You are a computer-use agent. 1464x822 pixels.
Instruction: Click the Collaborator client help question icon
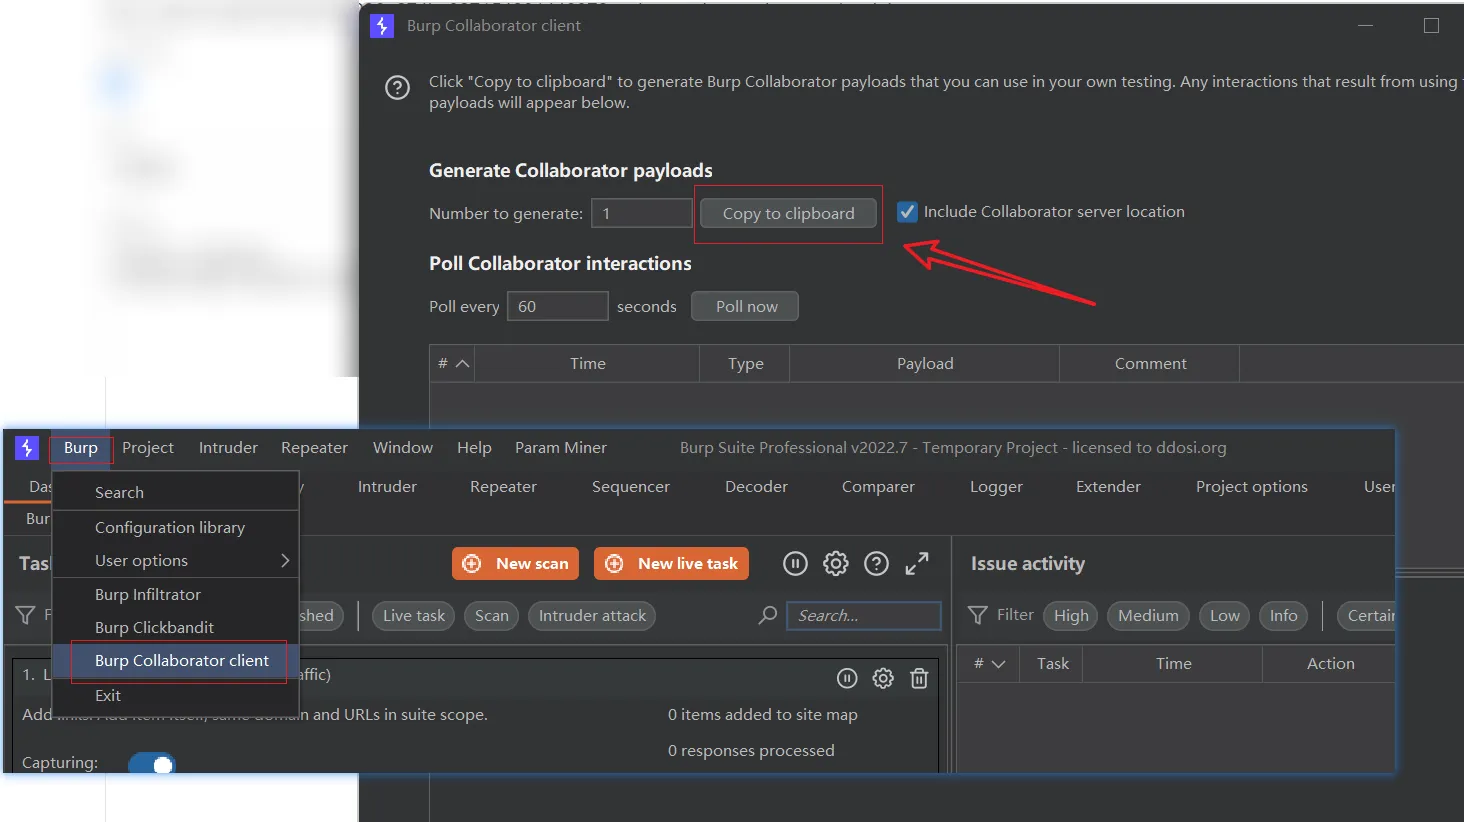click(397, 88)
